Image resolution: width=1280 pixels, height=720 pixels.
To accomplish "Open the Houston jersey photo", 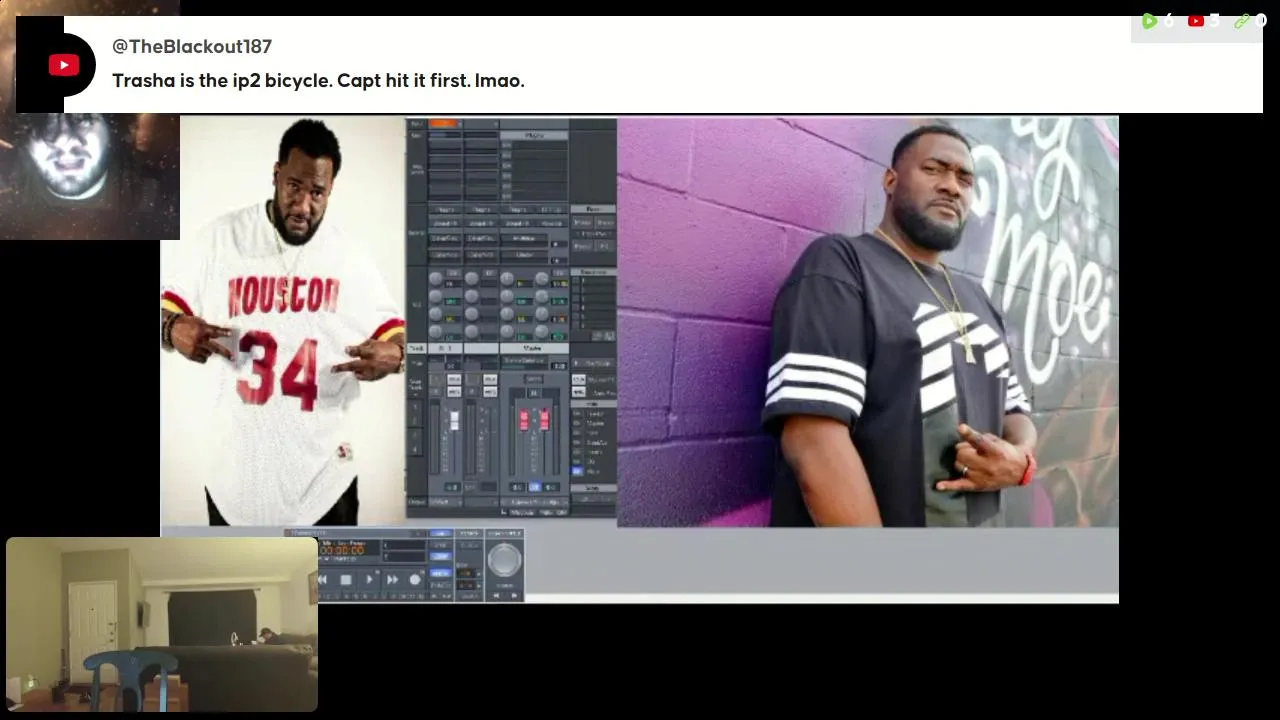I will (283, 320).
